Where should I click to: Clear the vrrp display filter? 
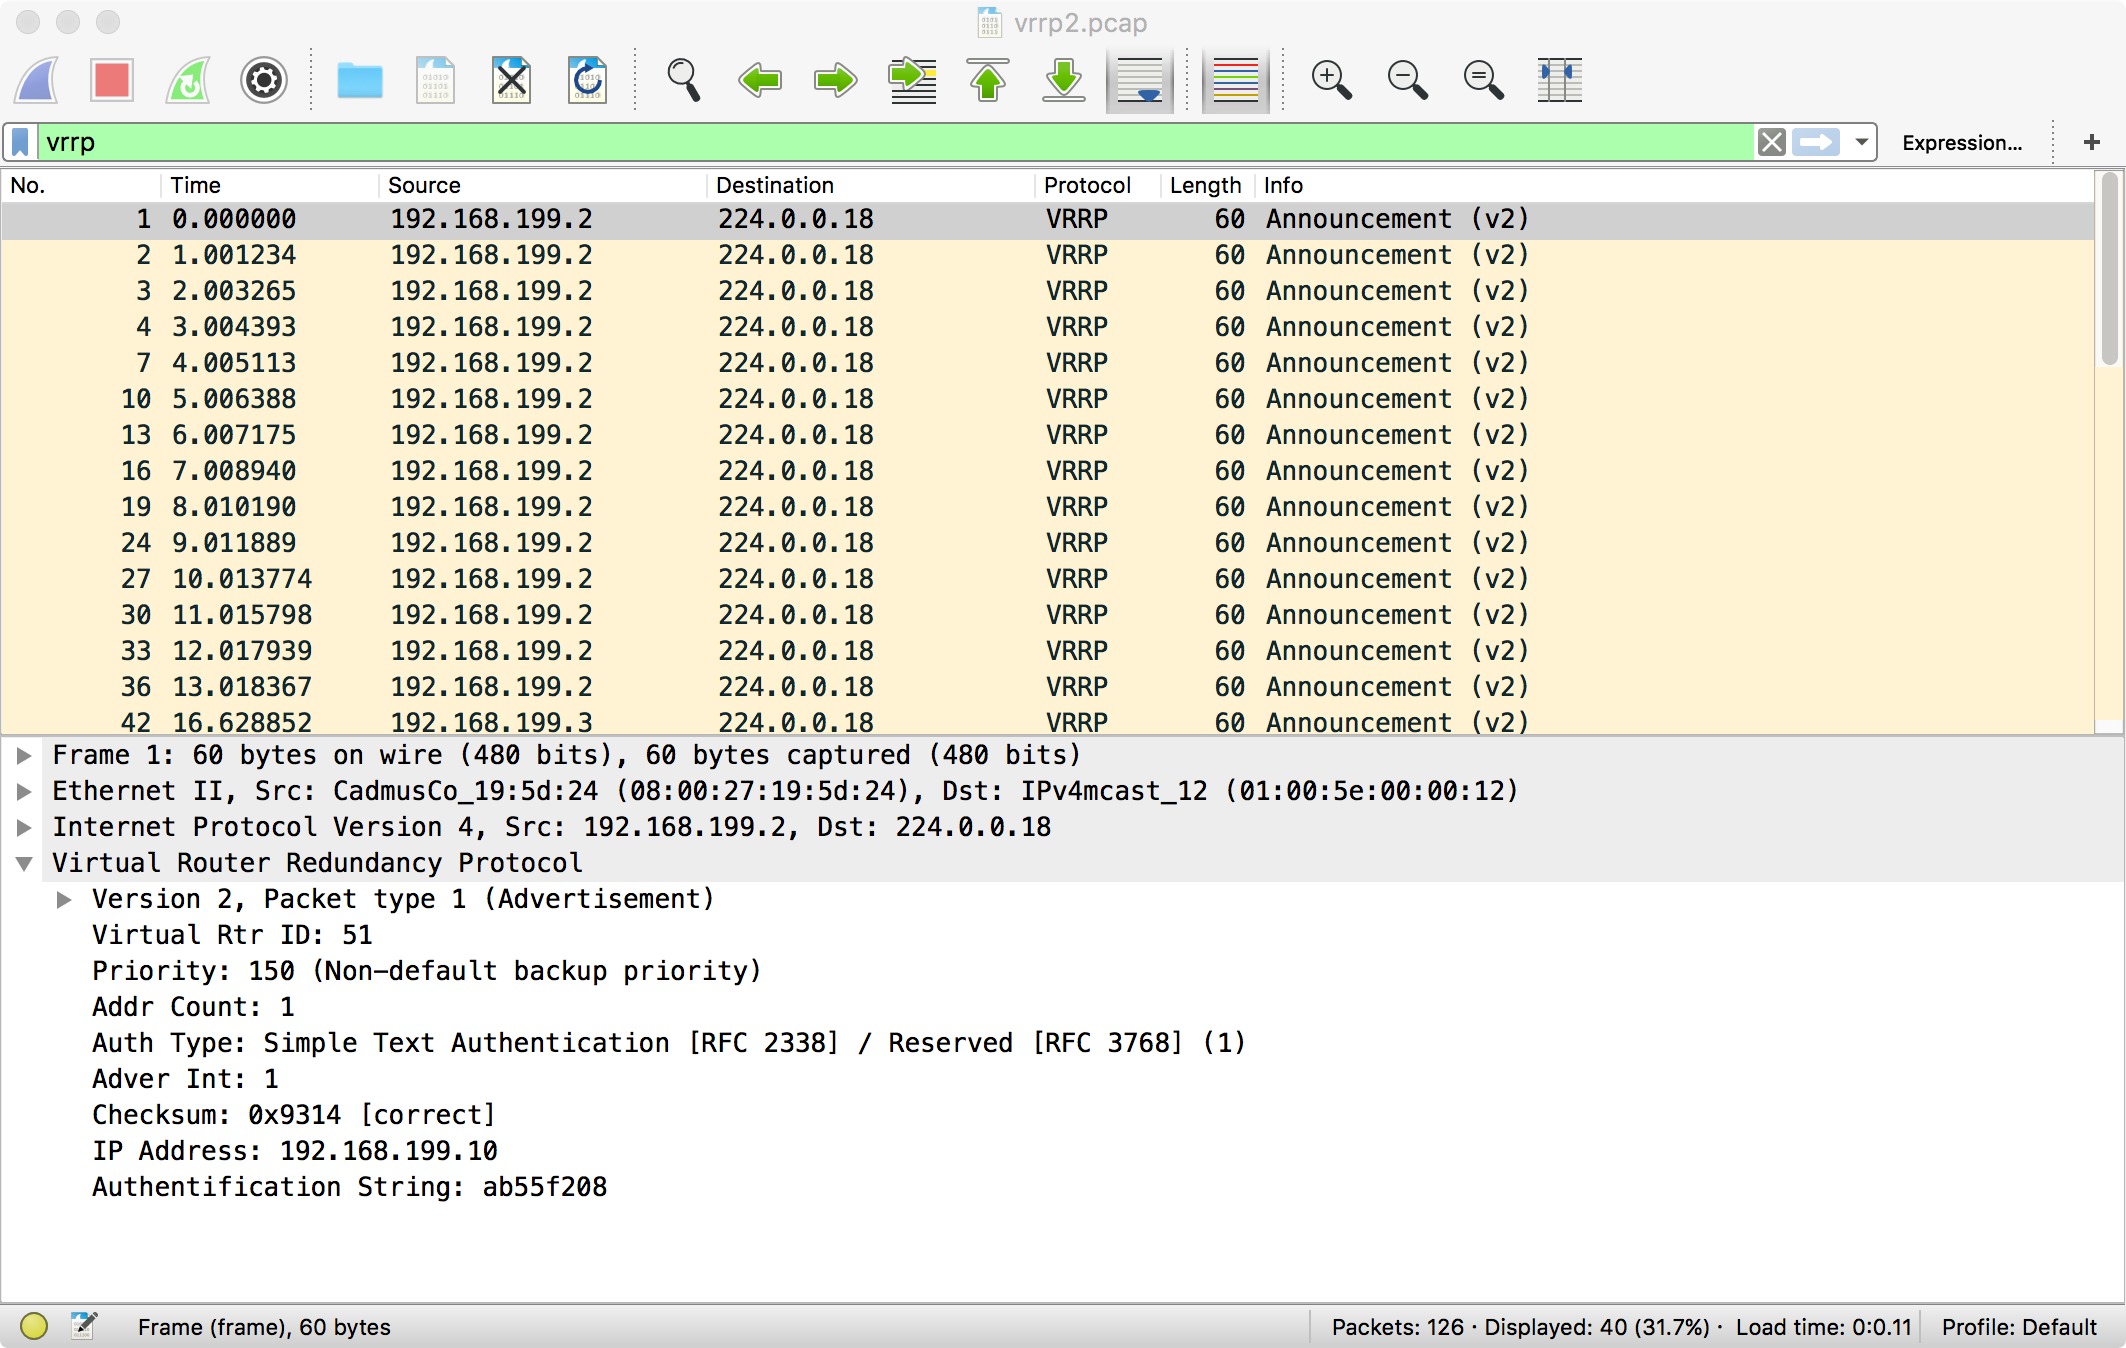pos(1772,142)
